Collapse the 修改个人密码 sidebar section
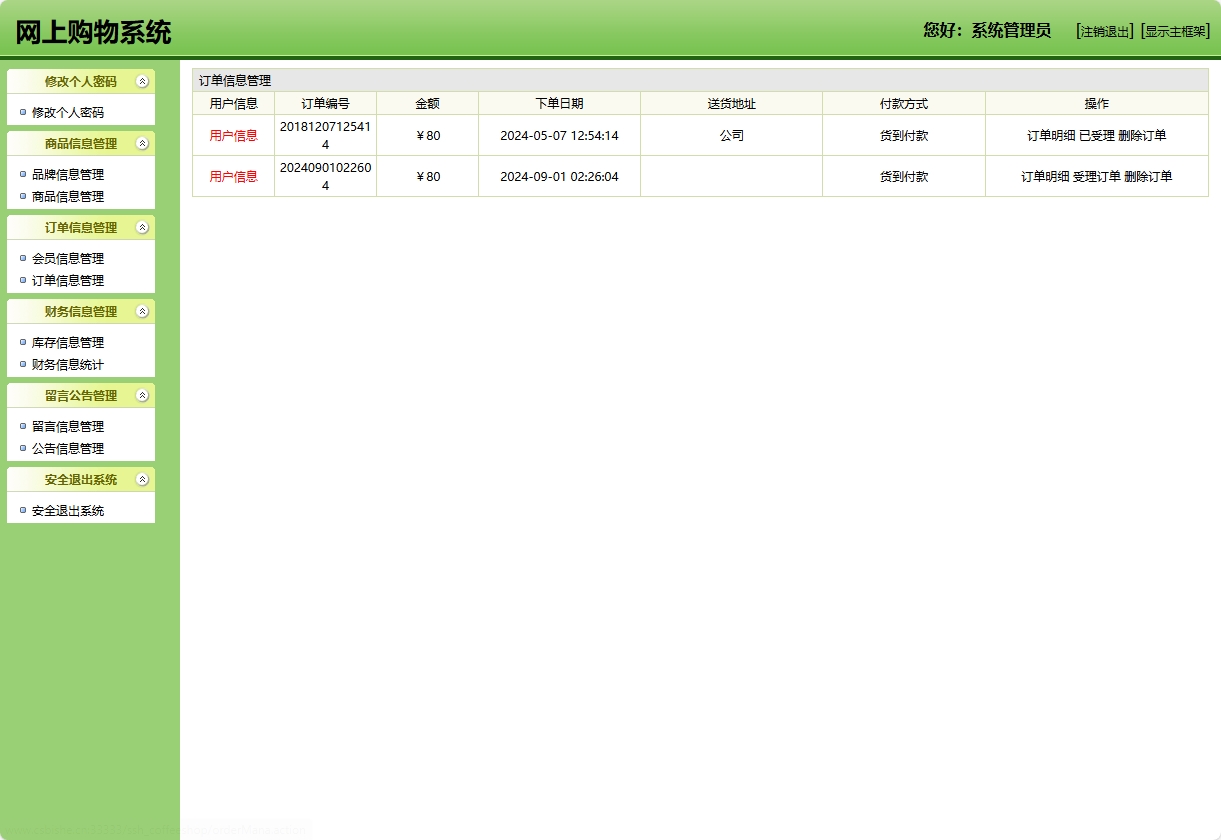This screenshot has width=1221, height=840. 142,82
